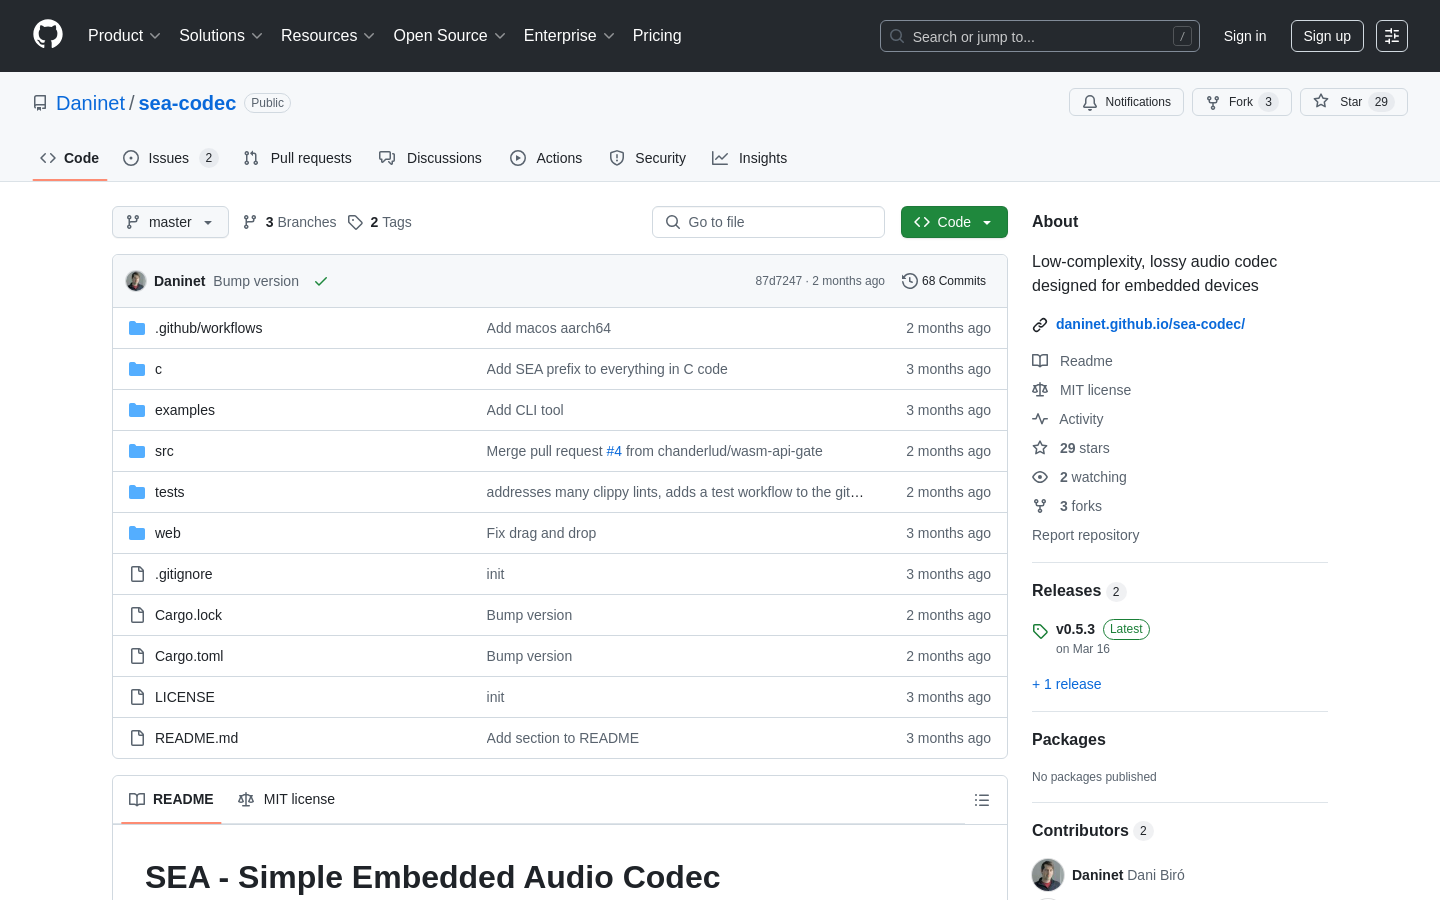The image size is (1440, 900).
Task: Select the MIT license tab in README panel
Action: tap(286, 799)
